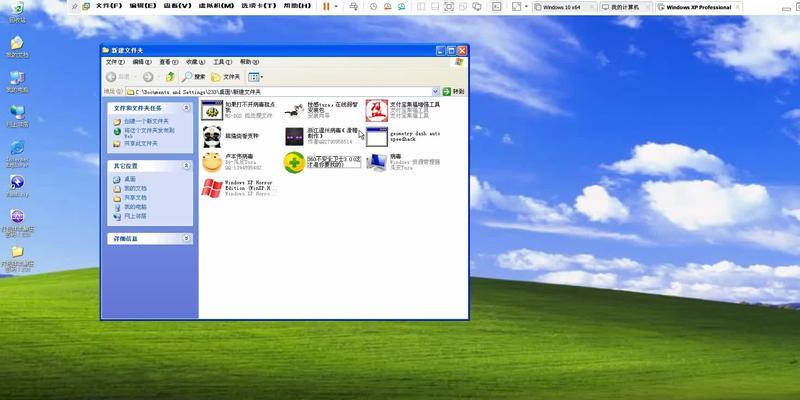Switch to 我的计算机 tab

tap(626, 7)
